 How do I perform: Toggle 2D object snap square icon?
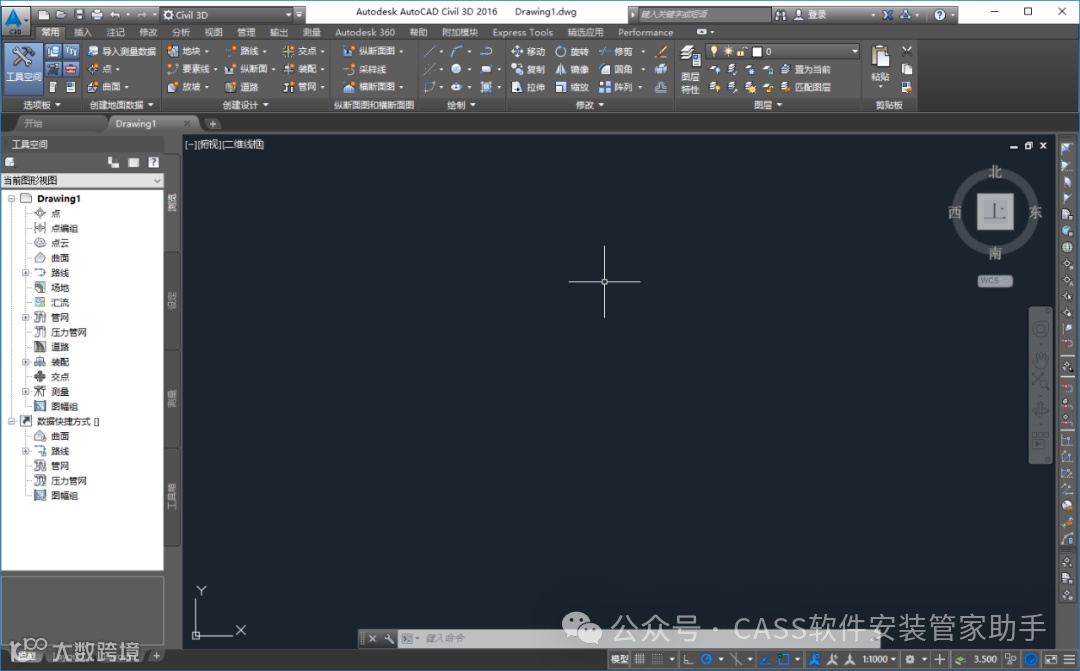(x=783, y=659)
